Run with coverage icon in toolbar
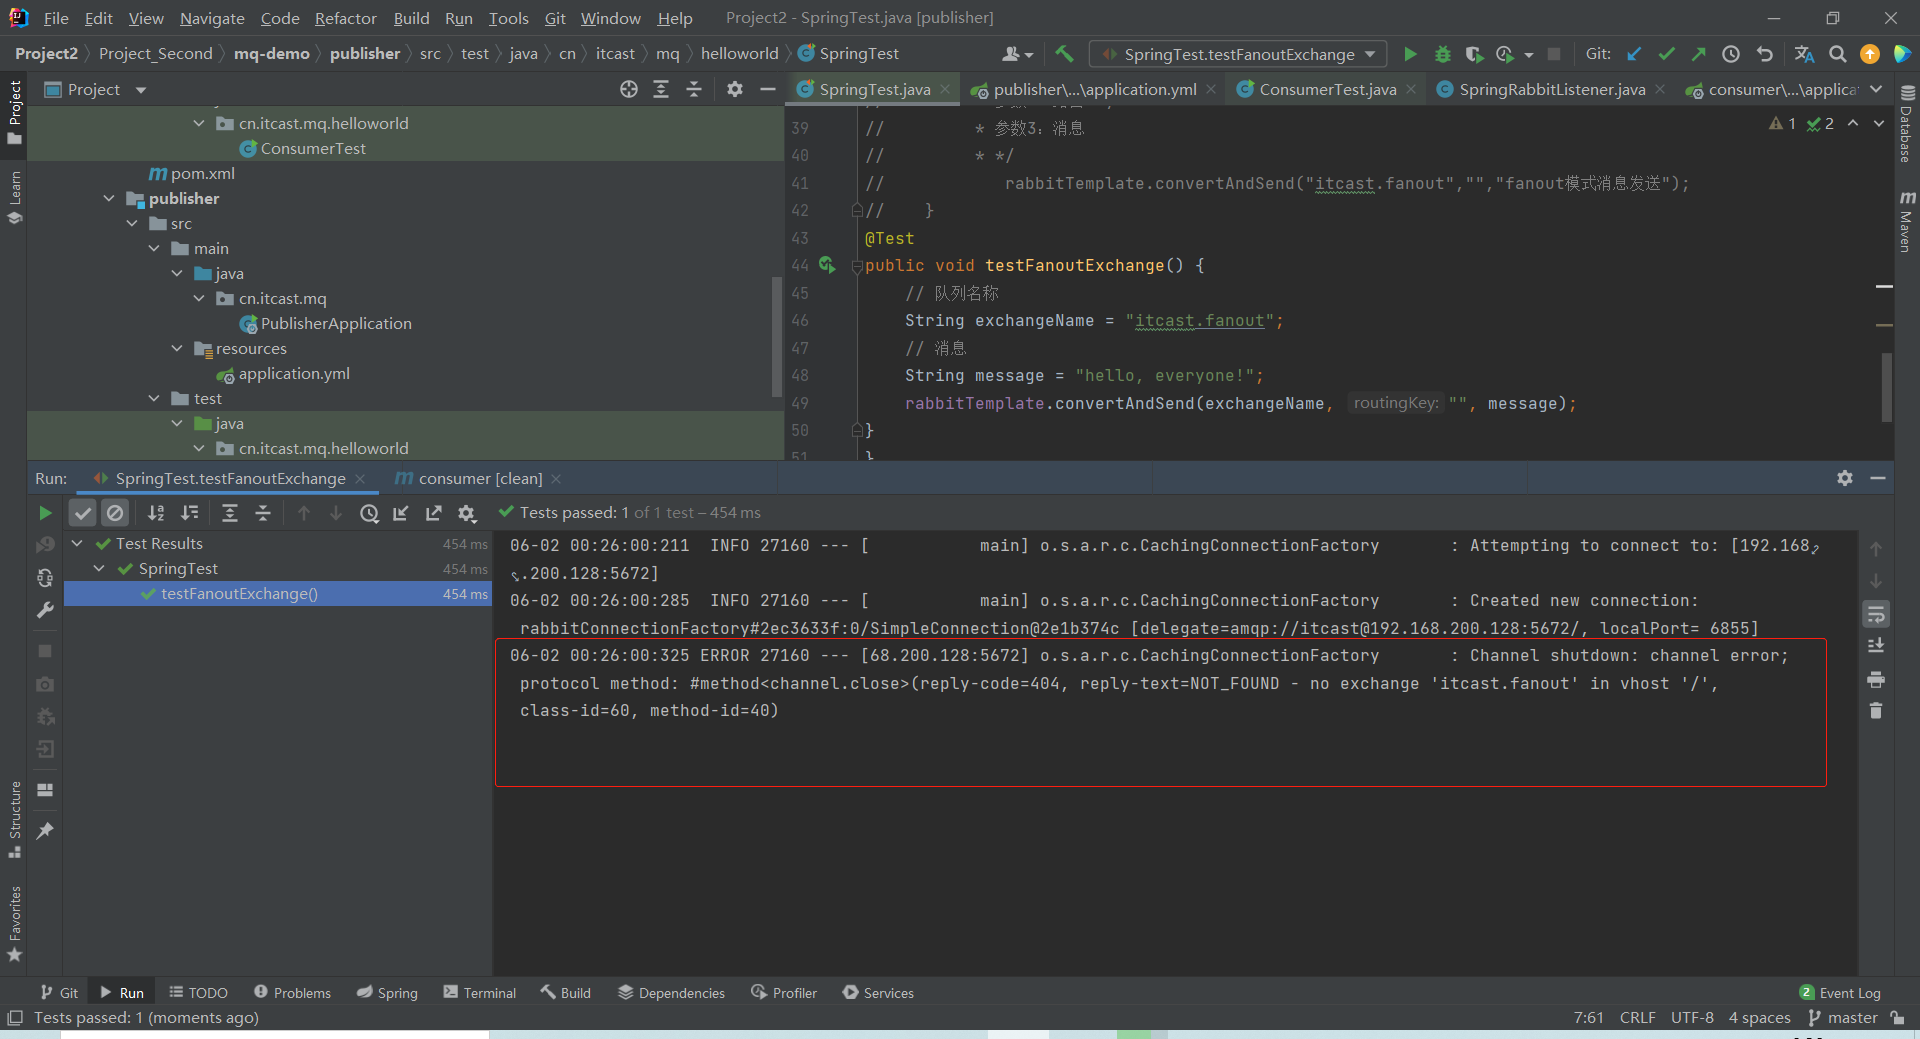The height and width of the screenshot is (1039, 1920). click(1473, 54)
